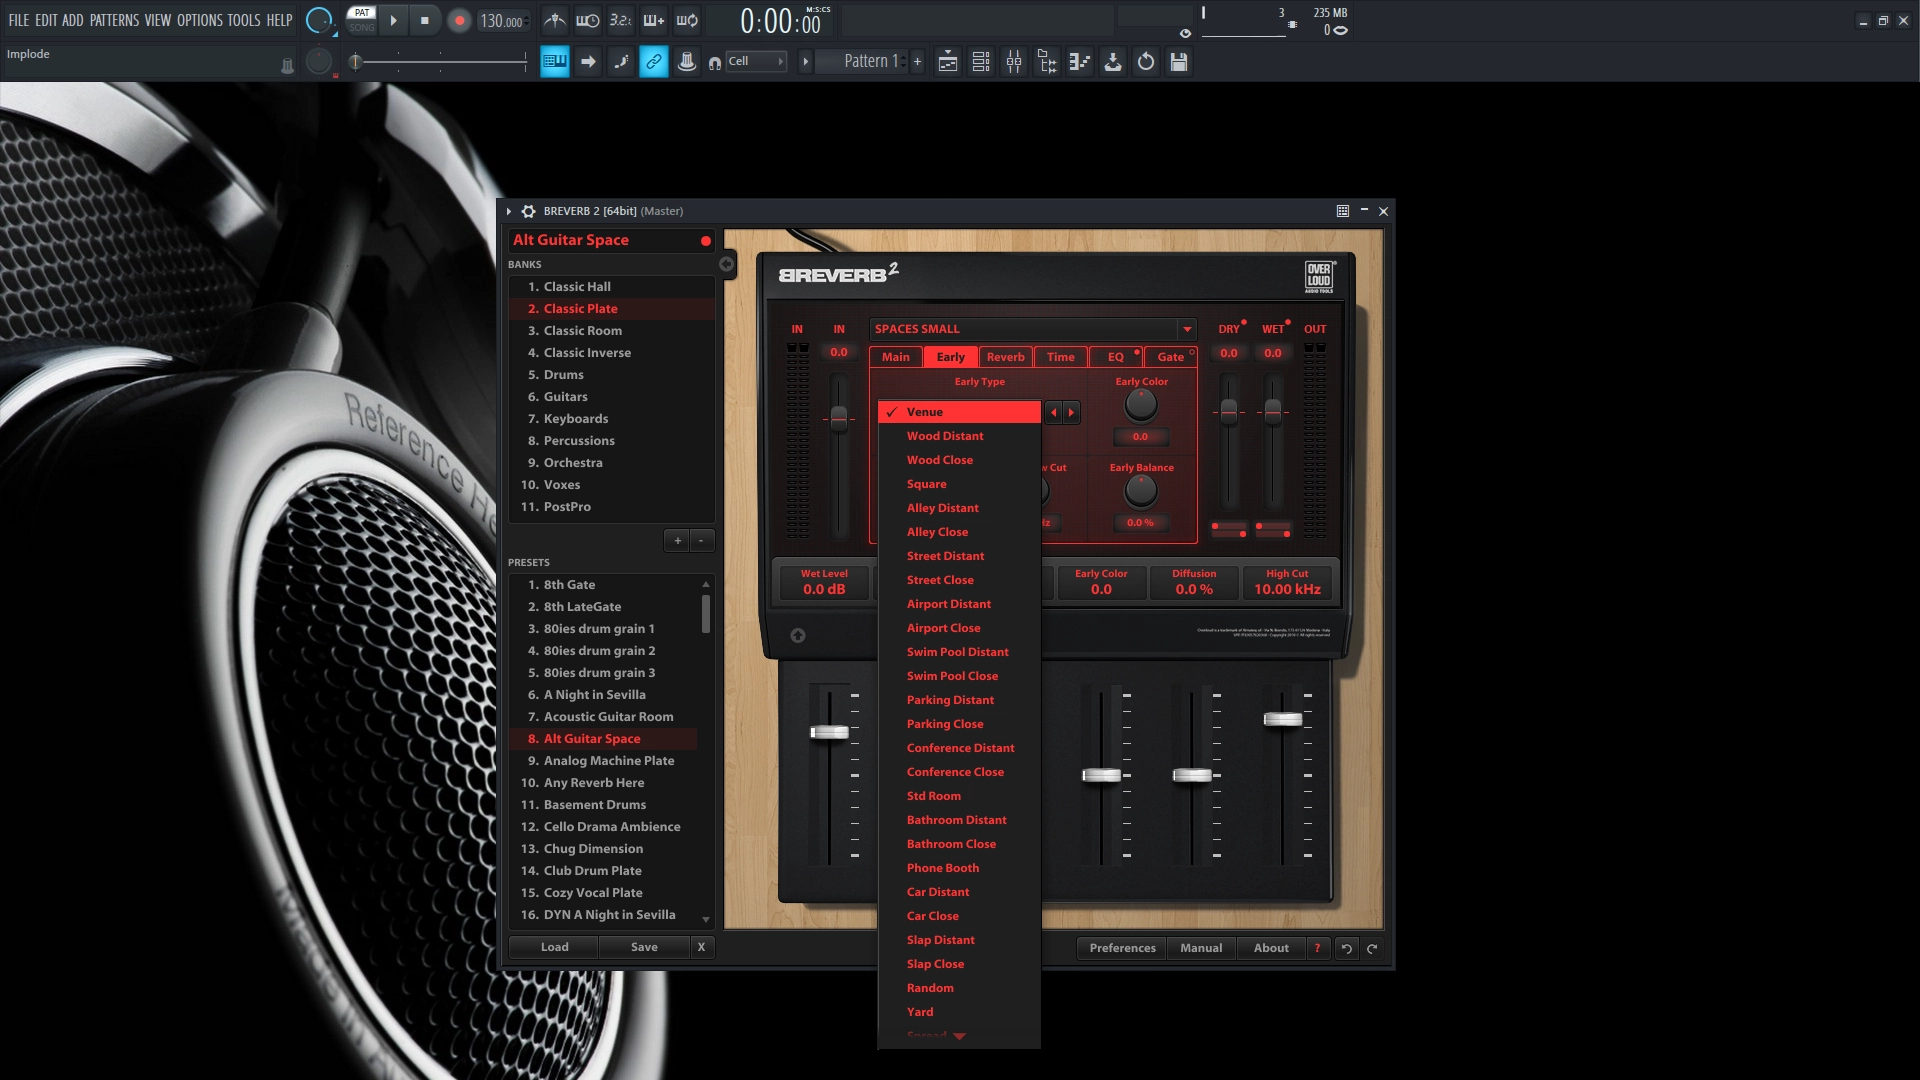
Task: Click the presets list scroll-down arrow
Action: click(x=706, y=920)
